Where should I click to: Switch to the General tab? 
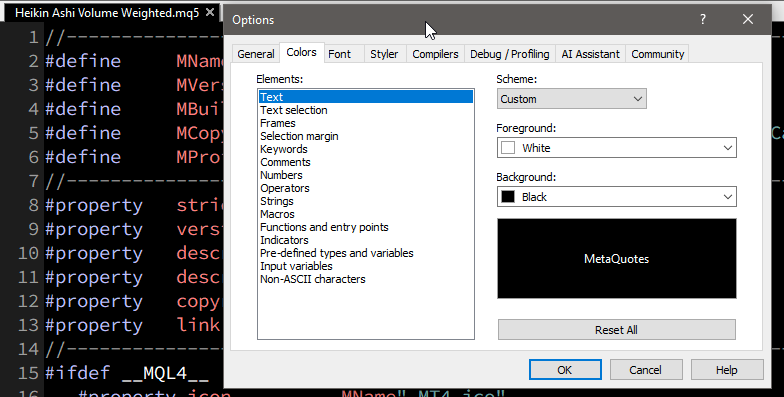click(x=256, y=54)
